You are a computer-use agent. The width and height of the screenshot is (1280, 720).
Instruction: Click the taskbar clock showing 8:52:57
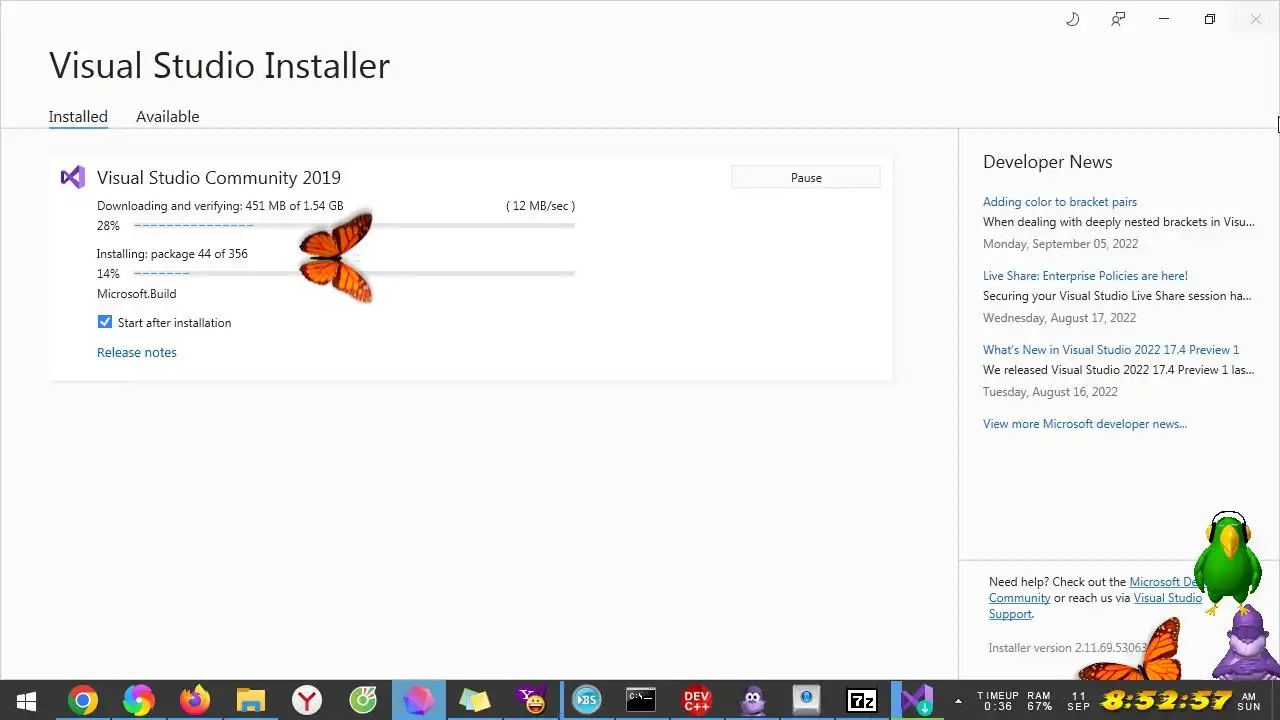(1166, 700)
